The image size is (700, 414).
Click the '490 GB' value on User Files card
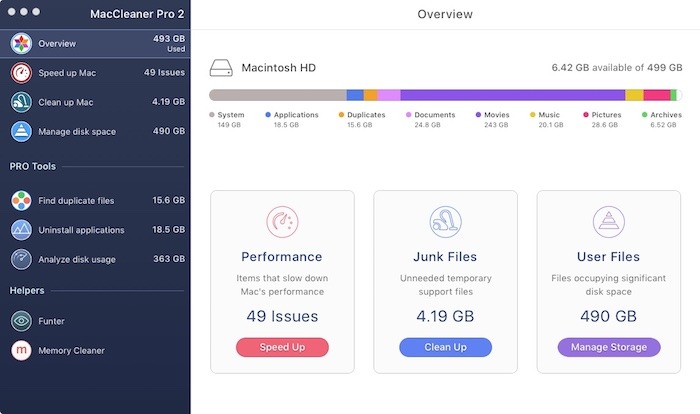608,316
